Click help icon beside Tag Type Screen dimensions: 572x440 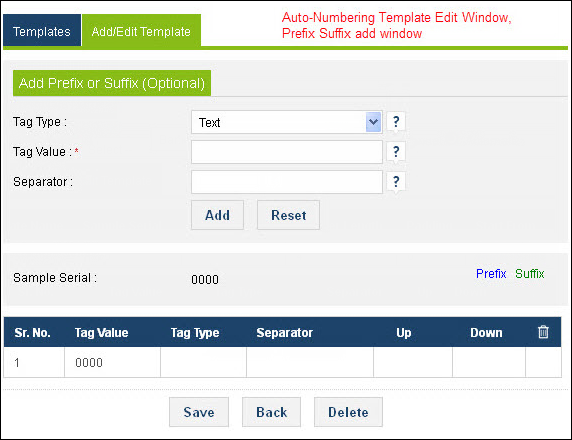(x=396, y=121)
